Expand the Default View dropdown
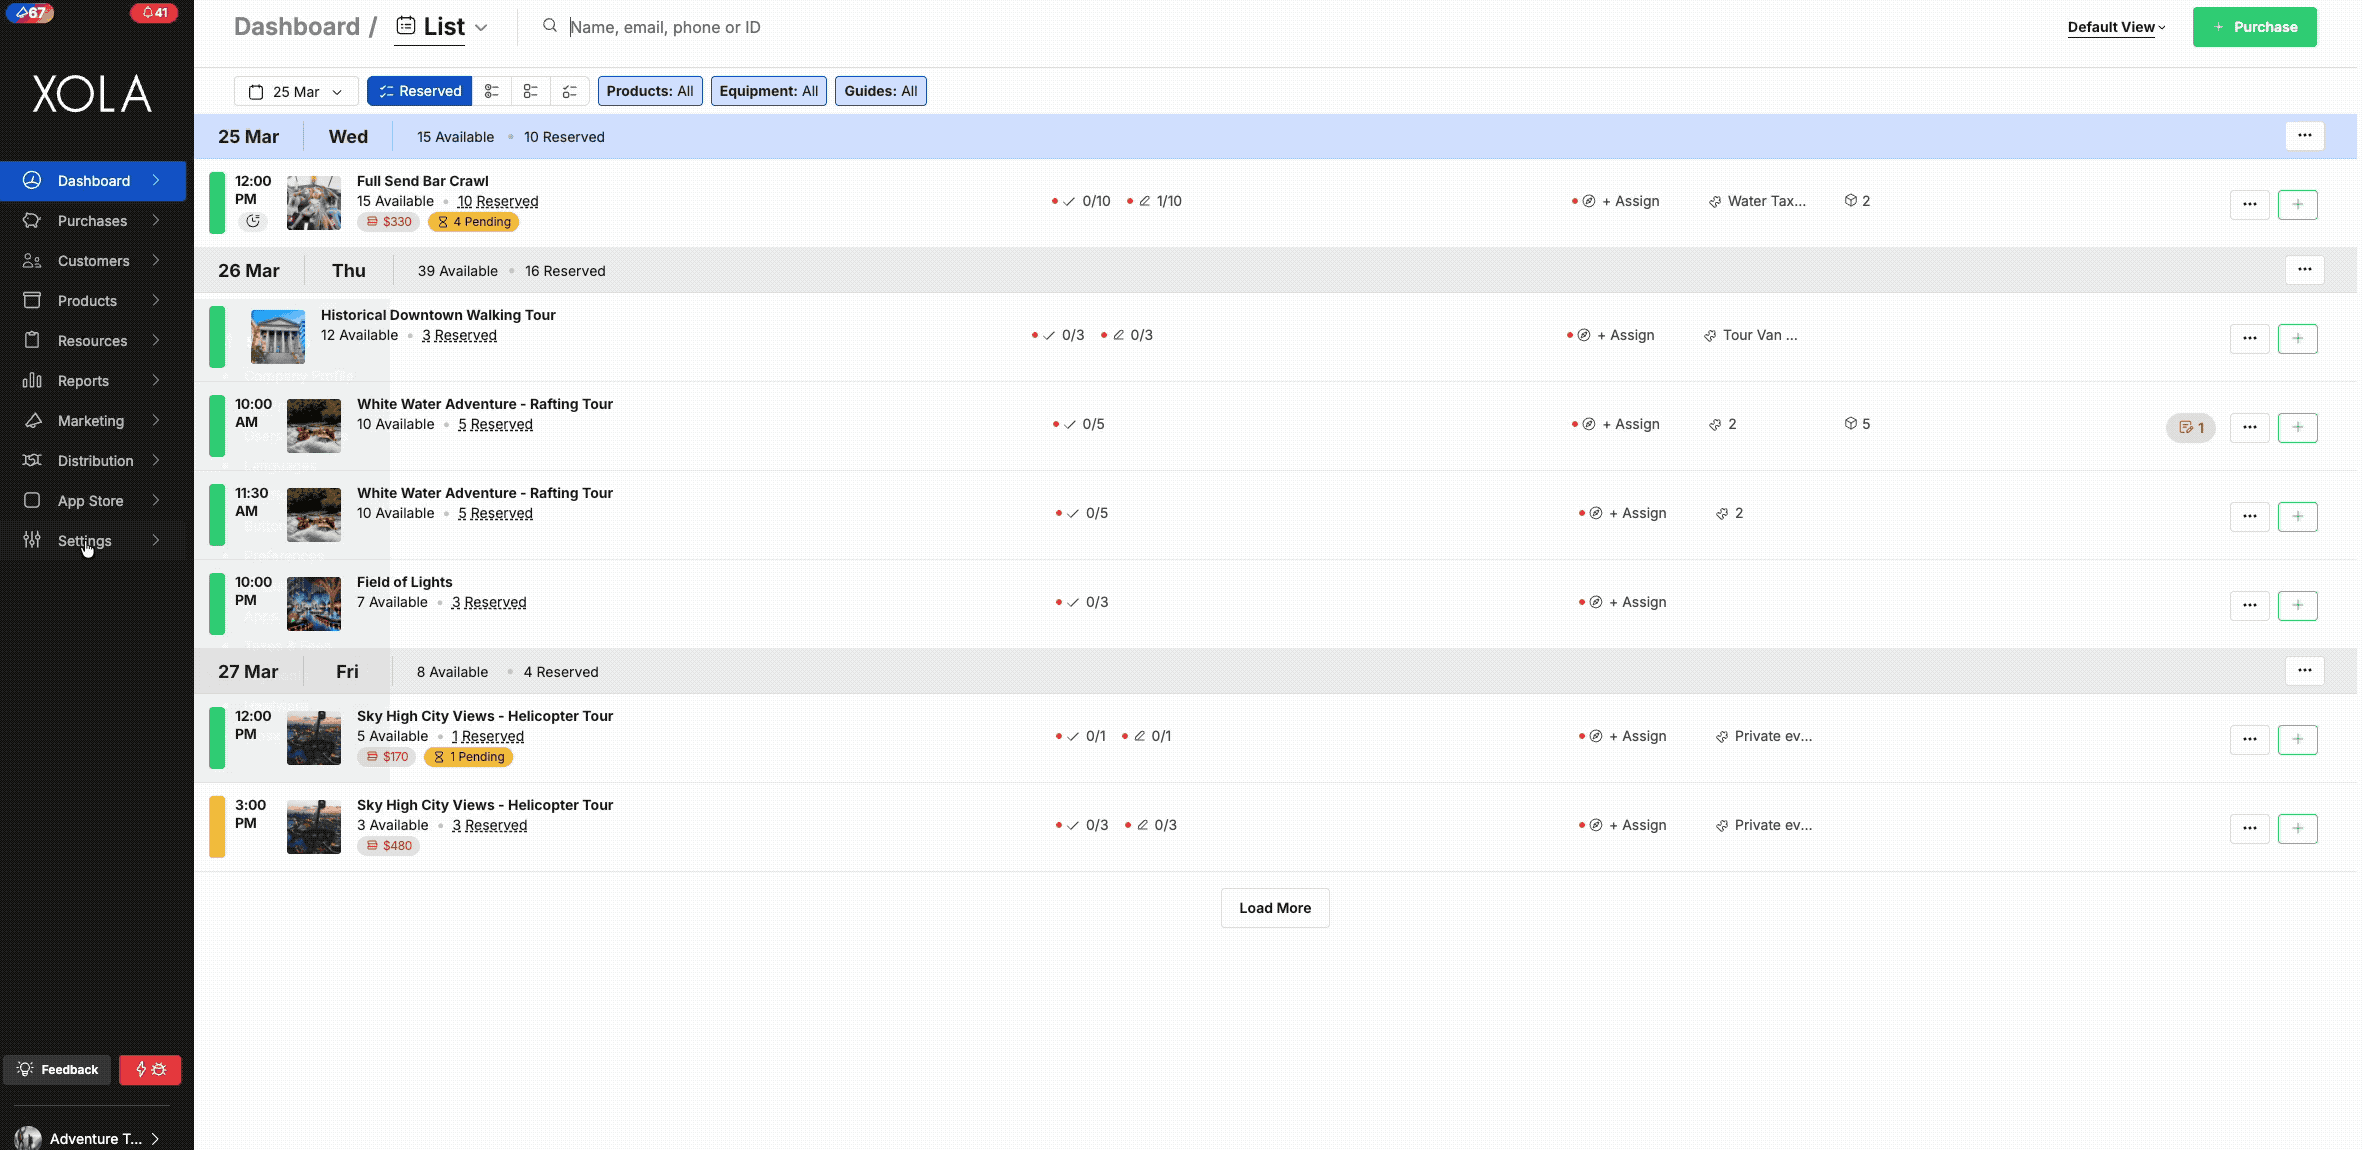Image resolution: width=2362 pixels, height=1150 pixels. coord(2116,27)
